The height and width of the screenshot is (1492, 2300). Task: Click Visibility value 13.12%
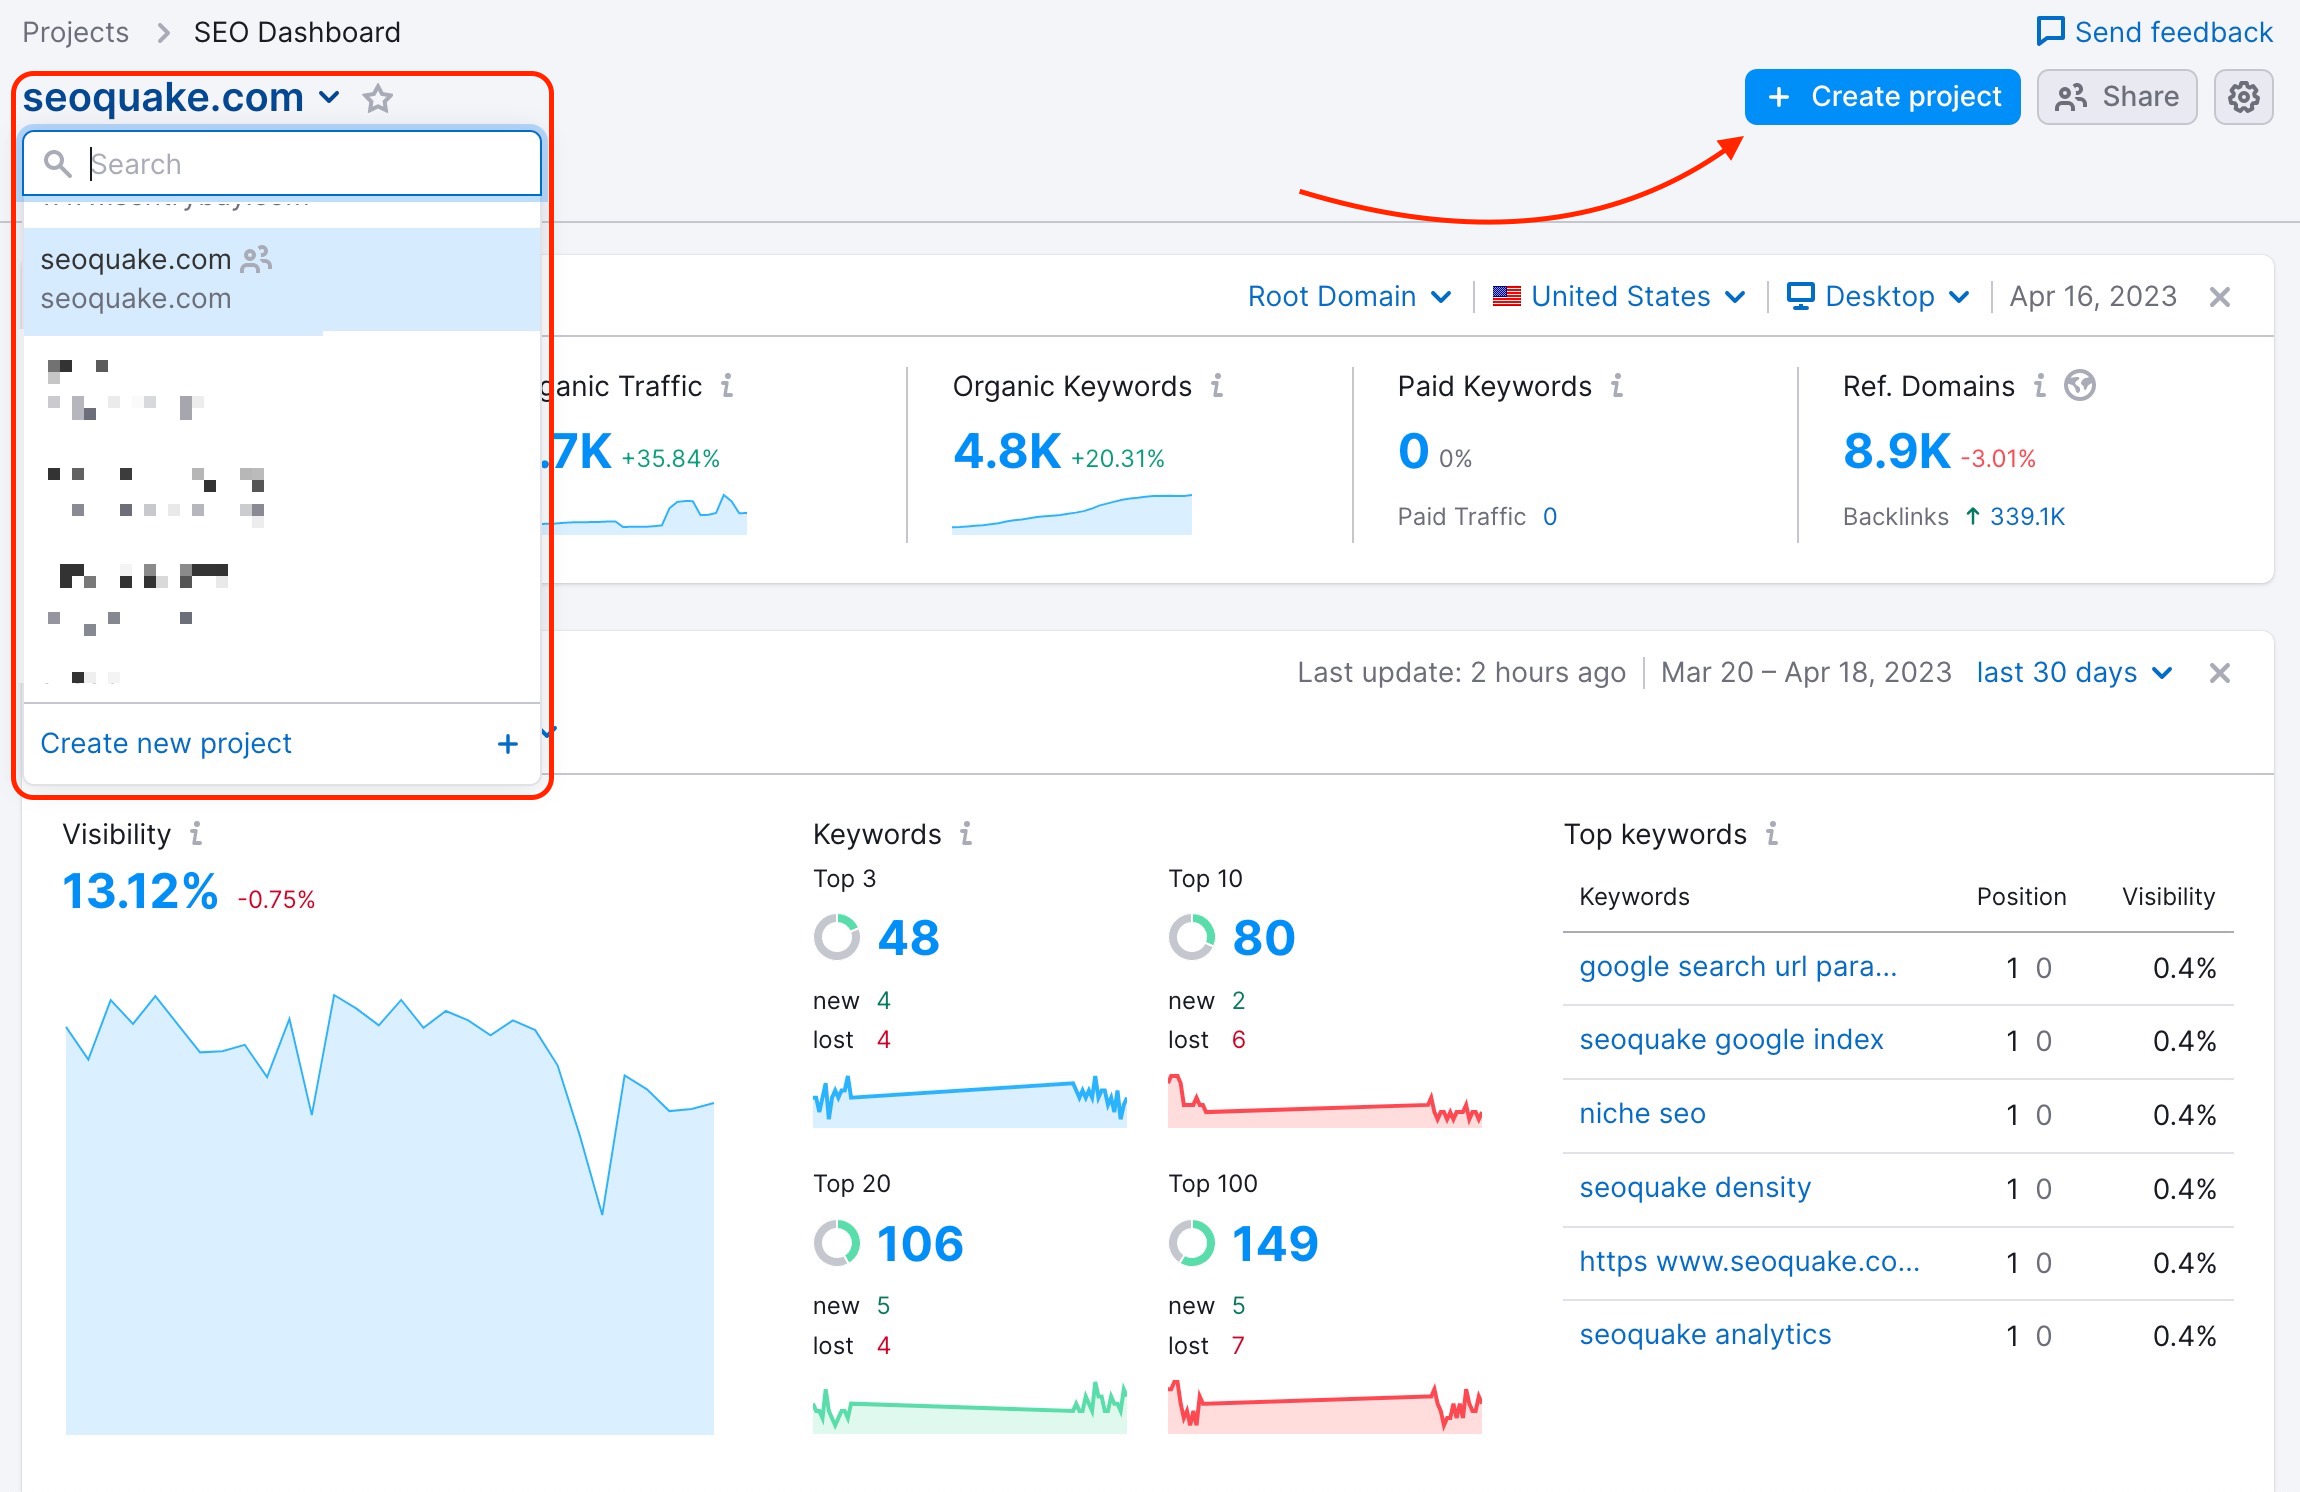tap(140, 891)
